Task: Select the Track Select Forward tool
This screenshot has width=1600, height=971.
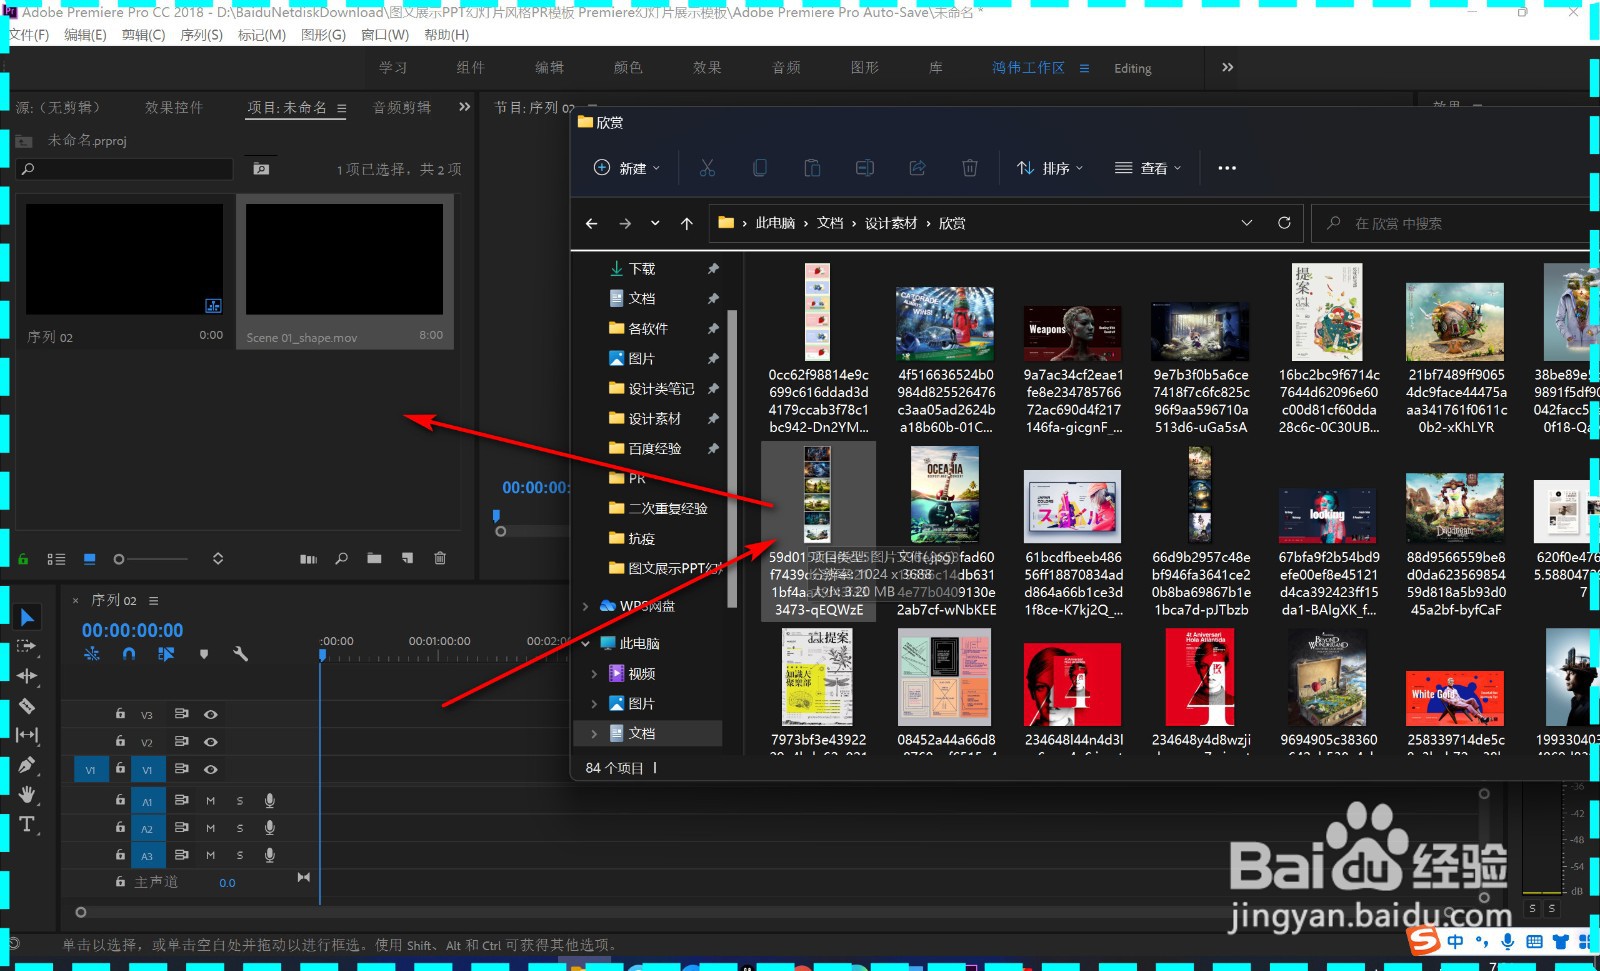Action: [x=27, y=646]
